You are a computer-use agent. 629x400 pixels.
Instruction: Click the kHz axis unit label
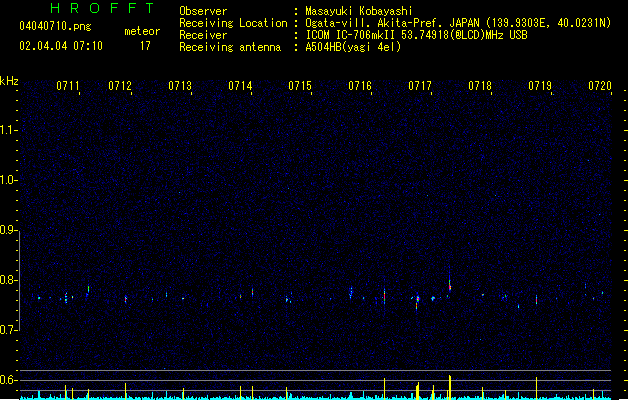click(x=9, y=81)
